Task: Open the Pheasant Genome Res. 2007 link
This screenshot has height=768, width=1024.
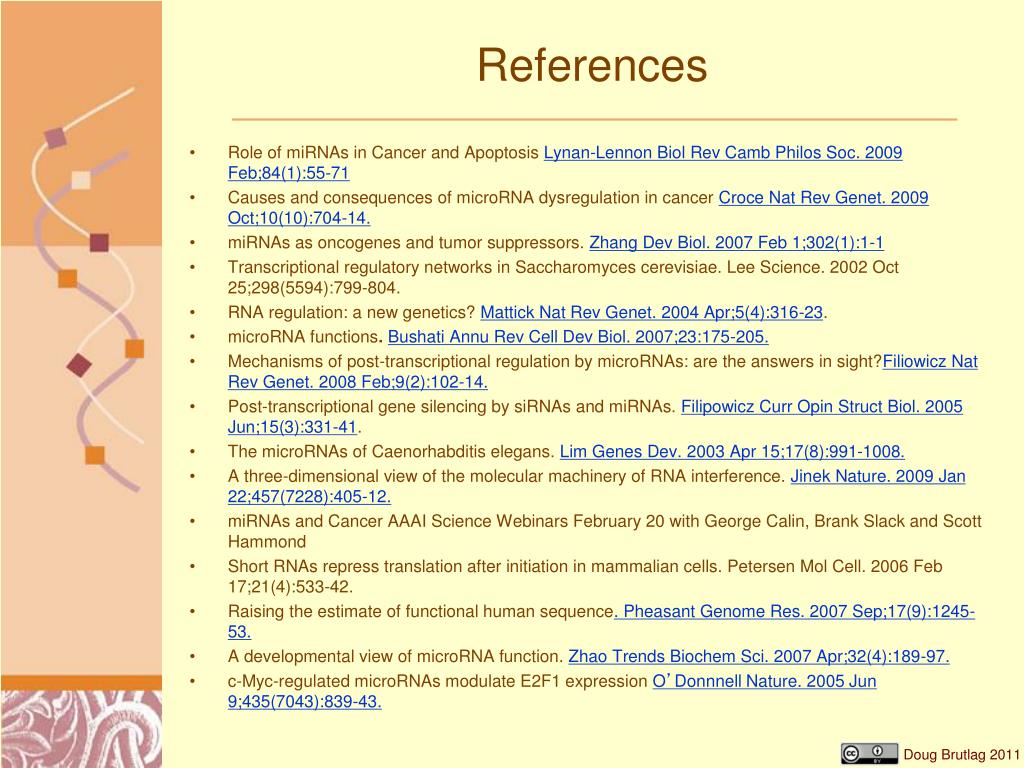Action: 794,612
